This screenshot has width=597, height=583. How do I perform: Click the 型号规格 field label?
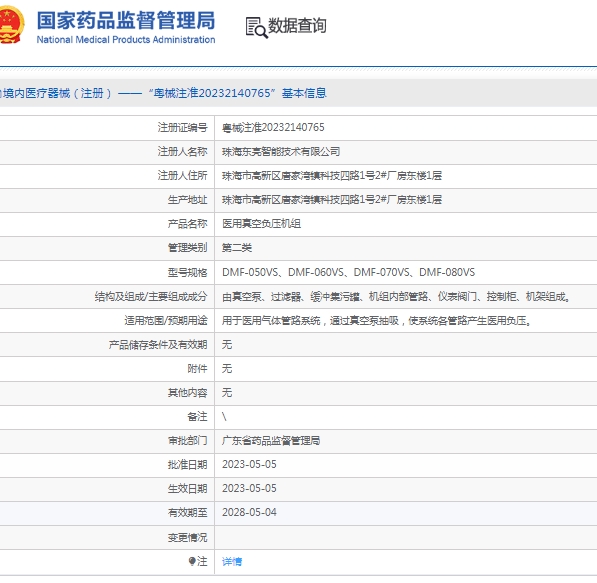[x=187, y=272]
